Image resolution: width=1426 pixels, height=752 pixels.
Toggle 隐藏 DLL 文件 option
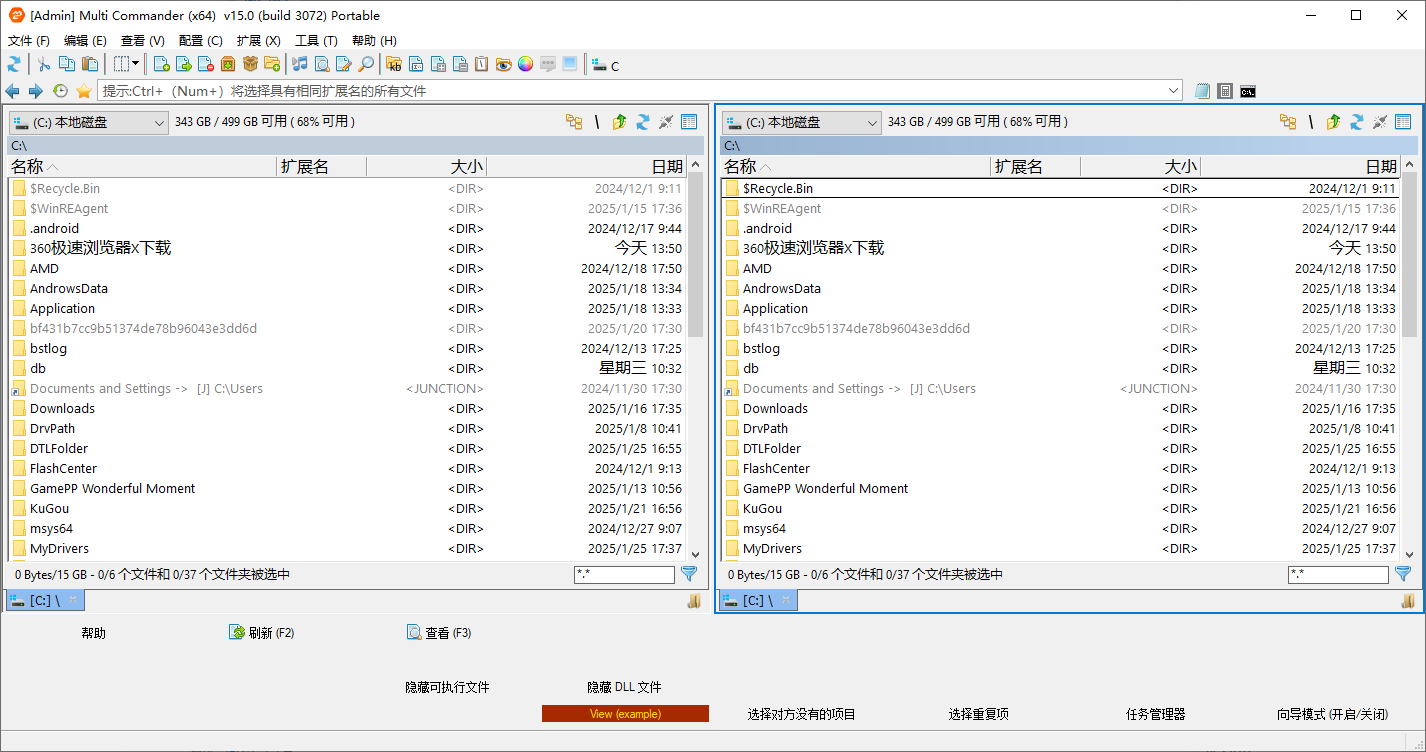[625, 687]
